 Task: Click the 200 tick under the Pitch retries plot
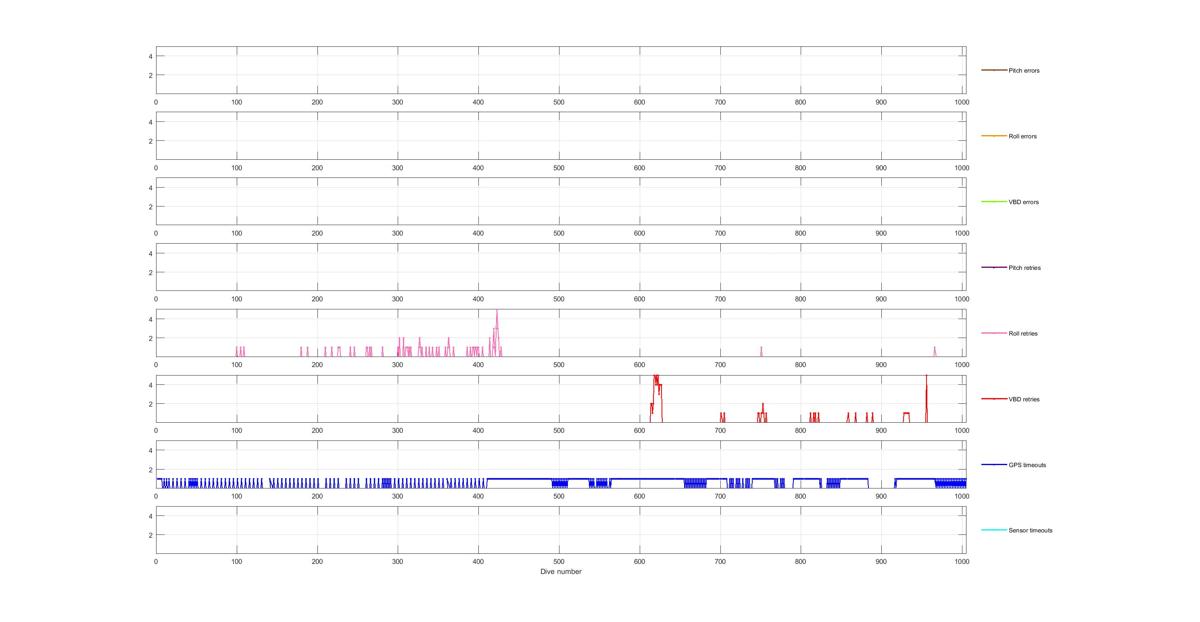[x=317, y=299]
